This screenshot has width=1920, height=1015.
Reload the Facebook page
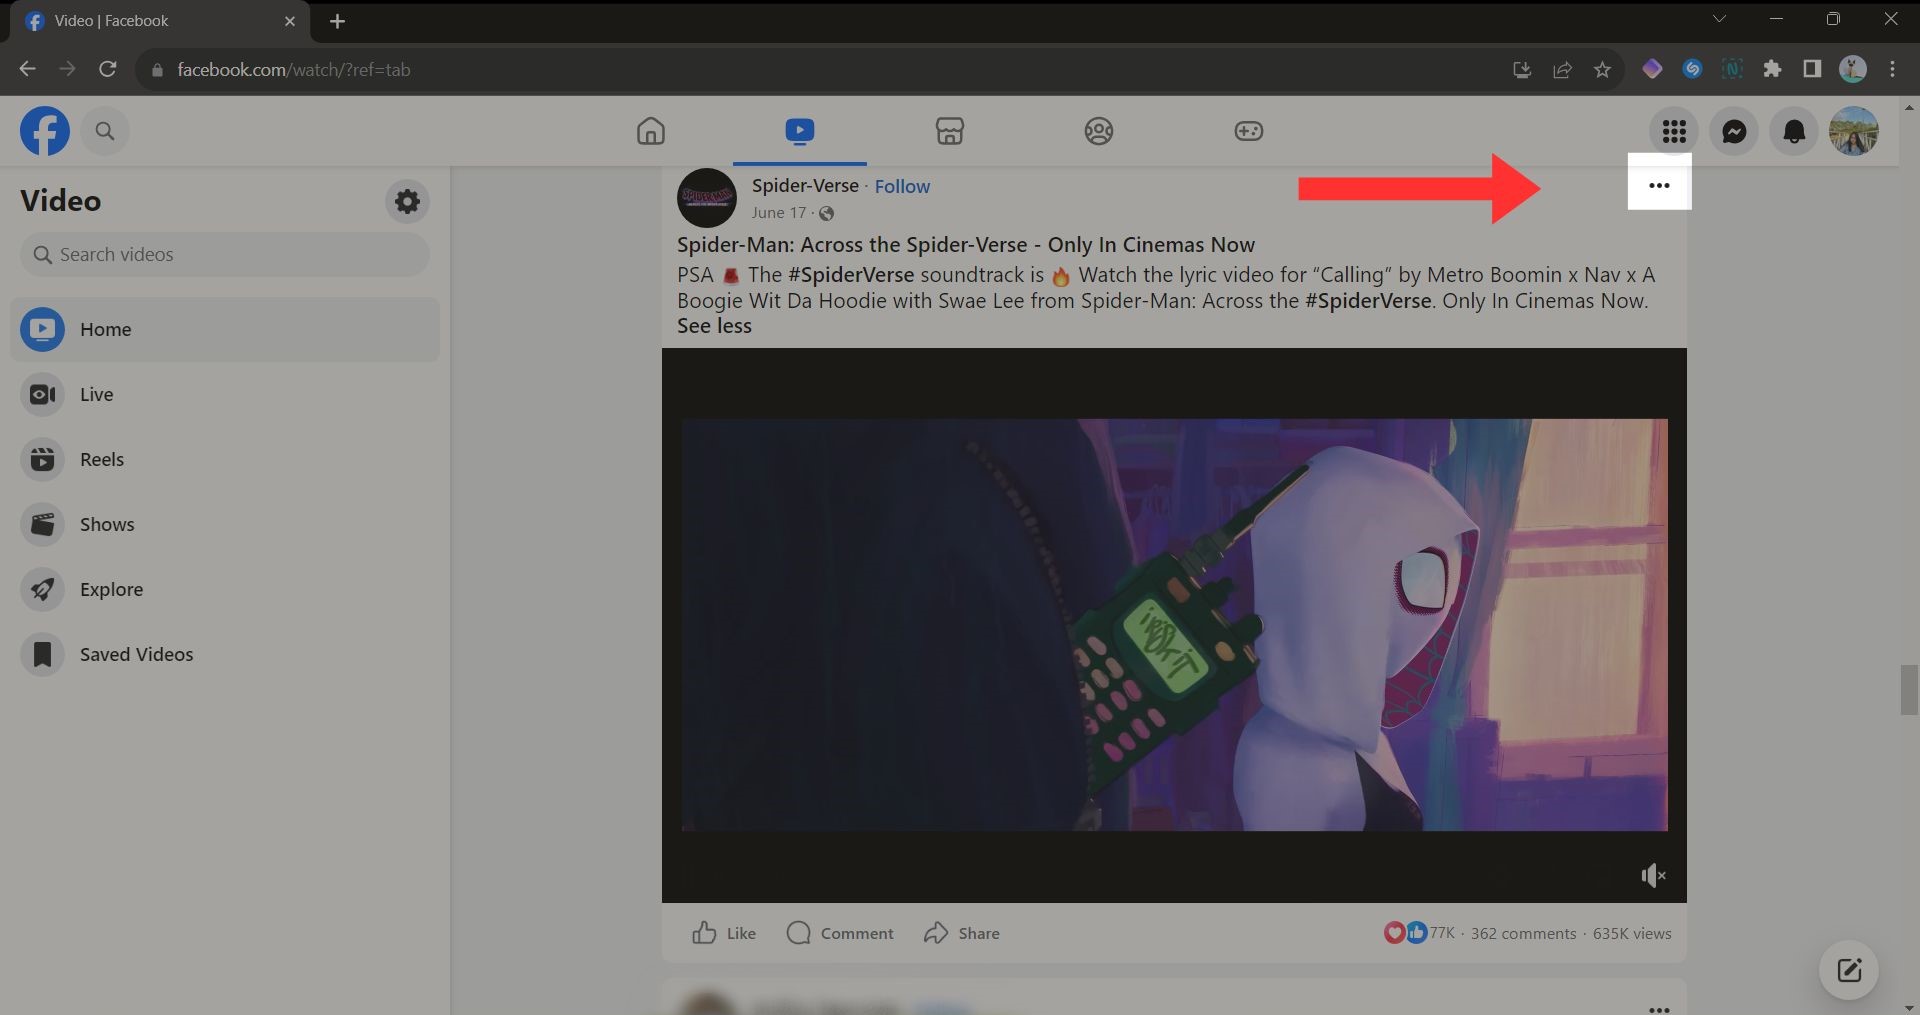[107, 69]
